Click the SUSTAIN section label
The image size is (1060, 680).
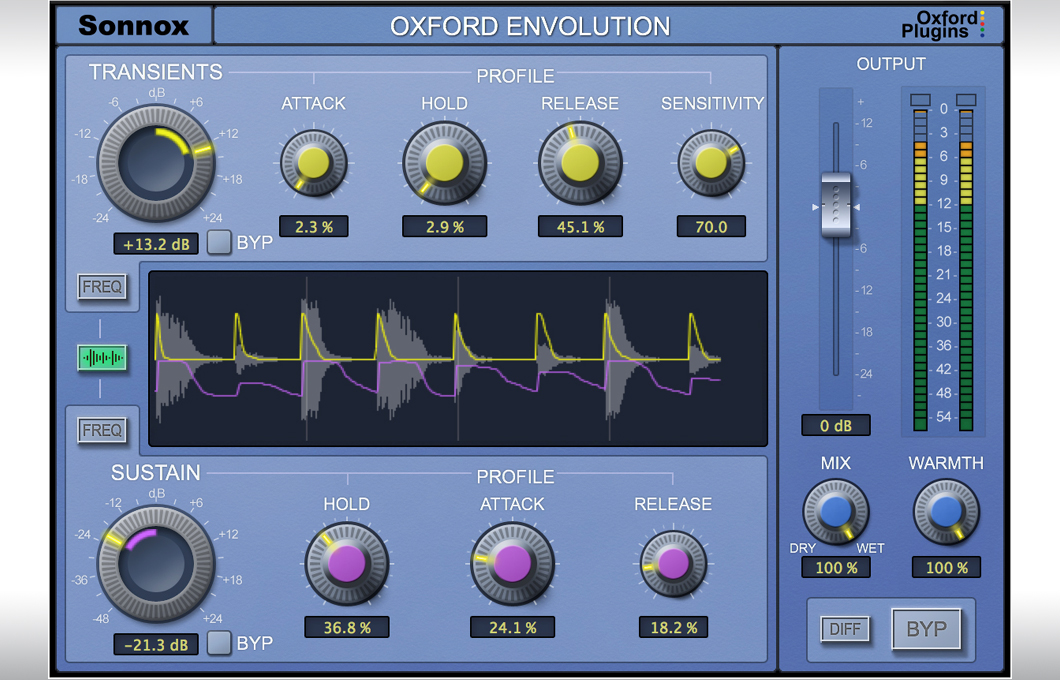pos(155,472)
